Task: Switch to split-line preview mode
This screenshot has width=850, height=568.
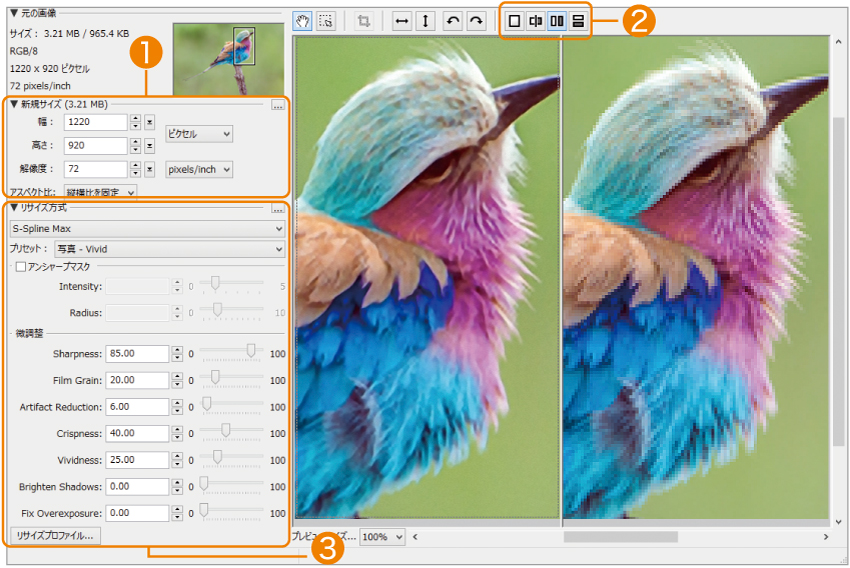Action: pos(535,20)
